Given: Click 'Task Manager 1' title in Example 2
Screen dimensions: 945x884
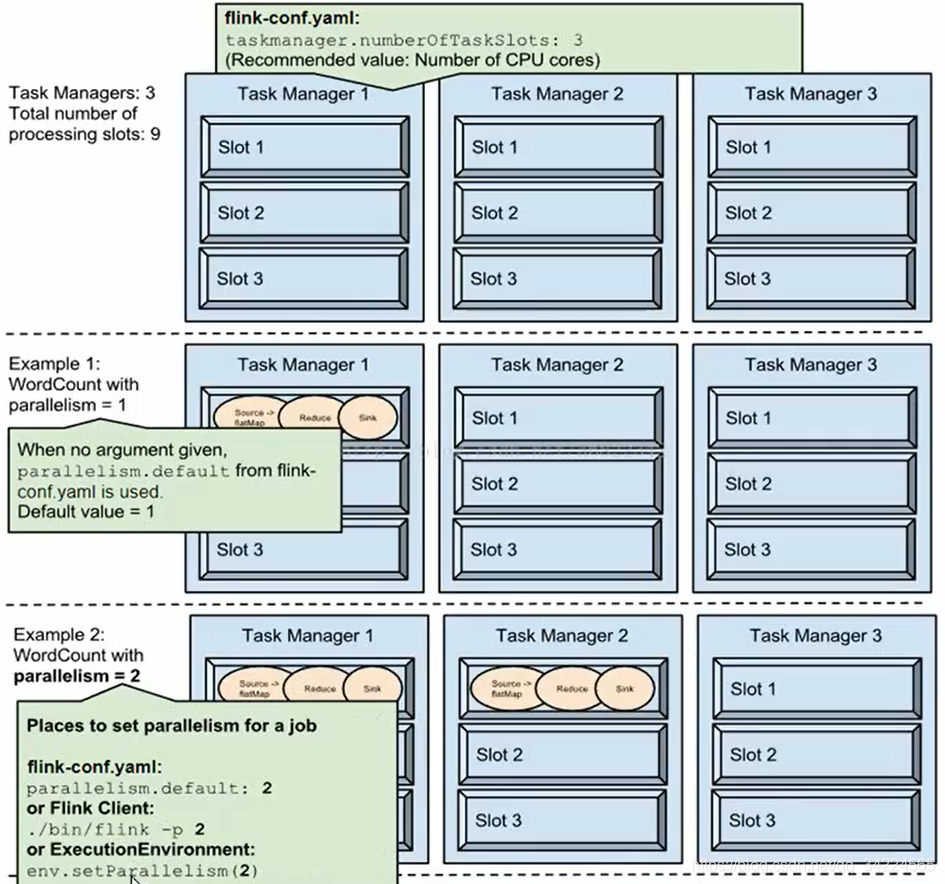Looking at the screenshot, I should 307,636.
